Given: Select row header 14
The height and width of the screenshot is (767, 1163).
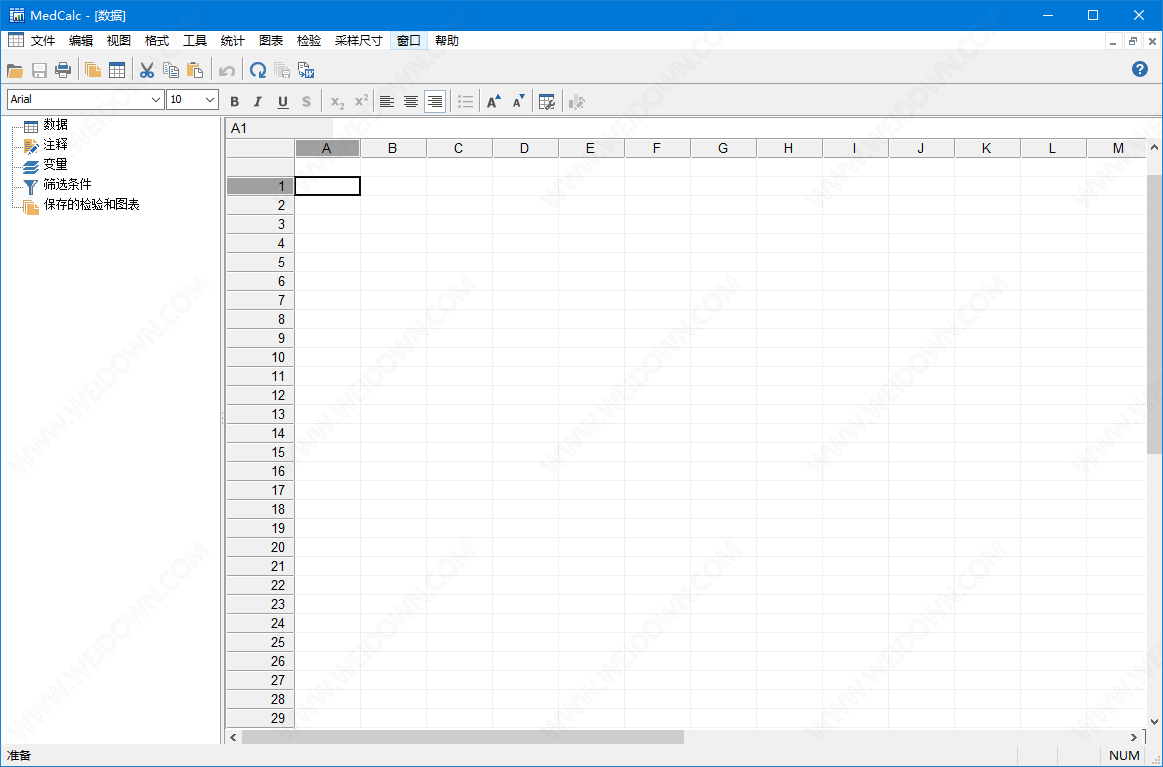Looking at the screenshot, I should pos(260,433).
